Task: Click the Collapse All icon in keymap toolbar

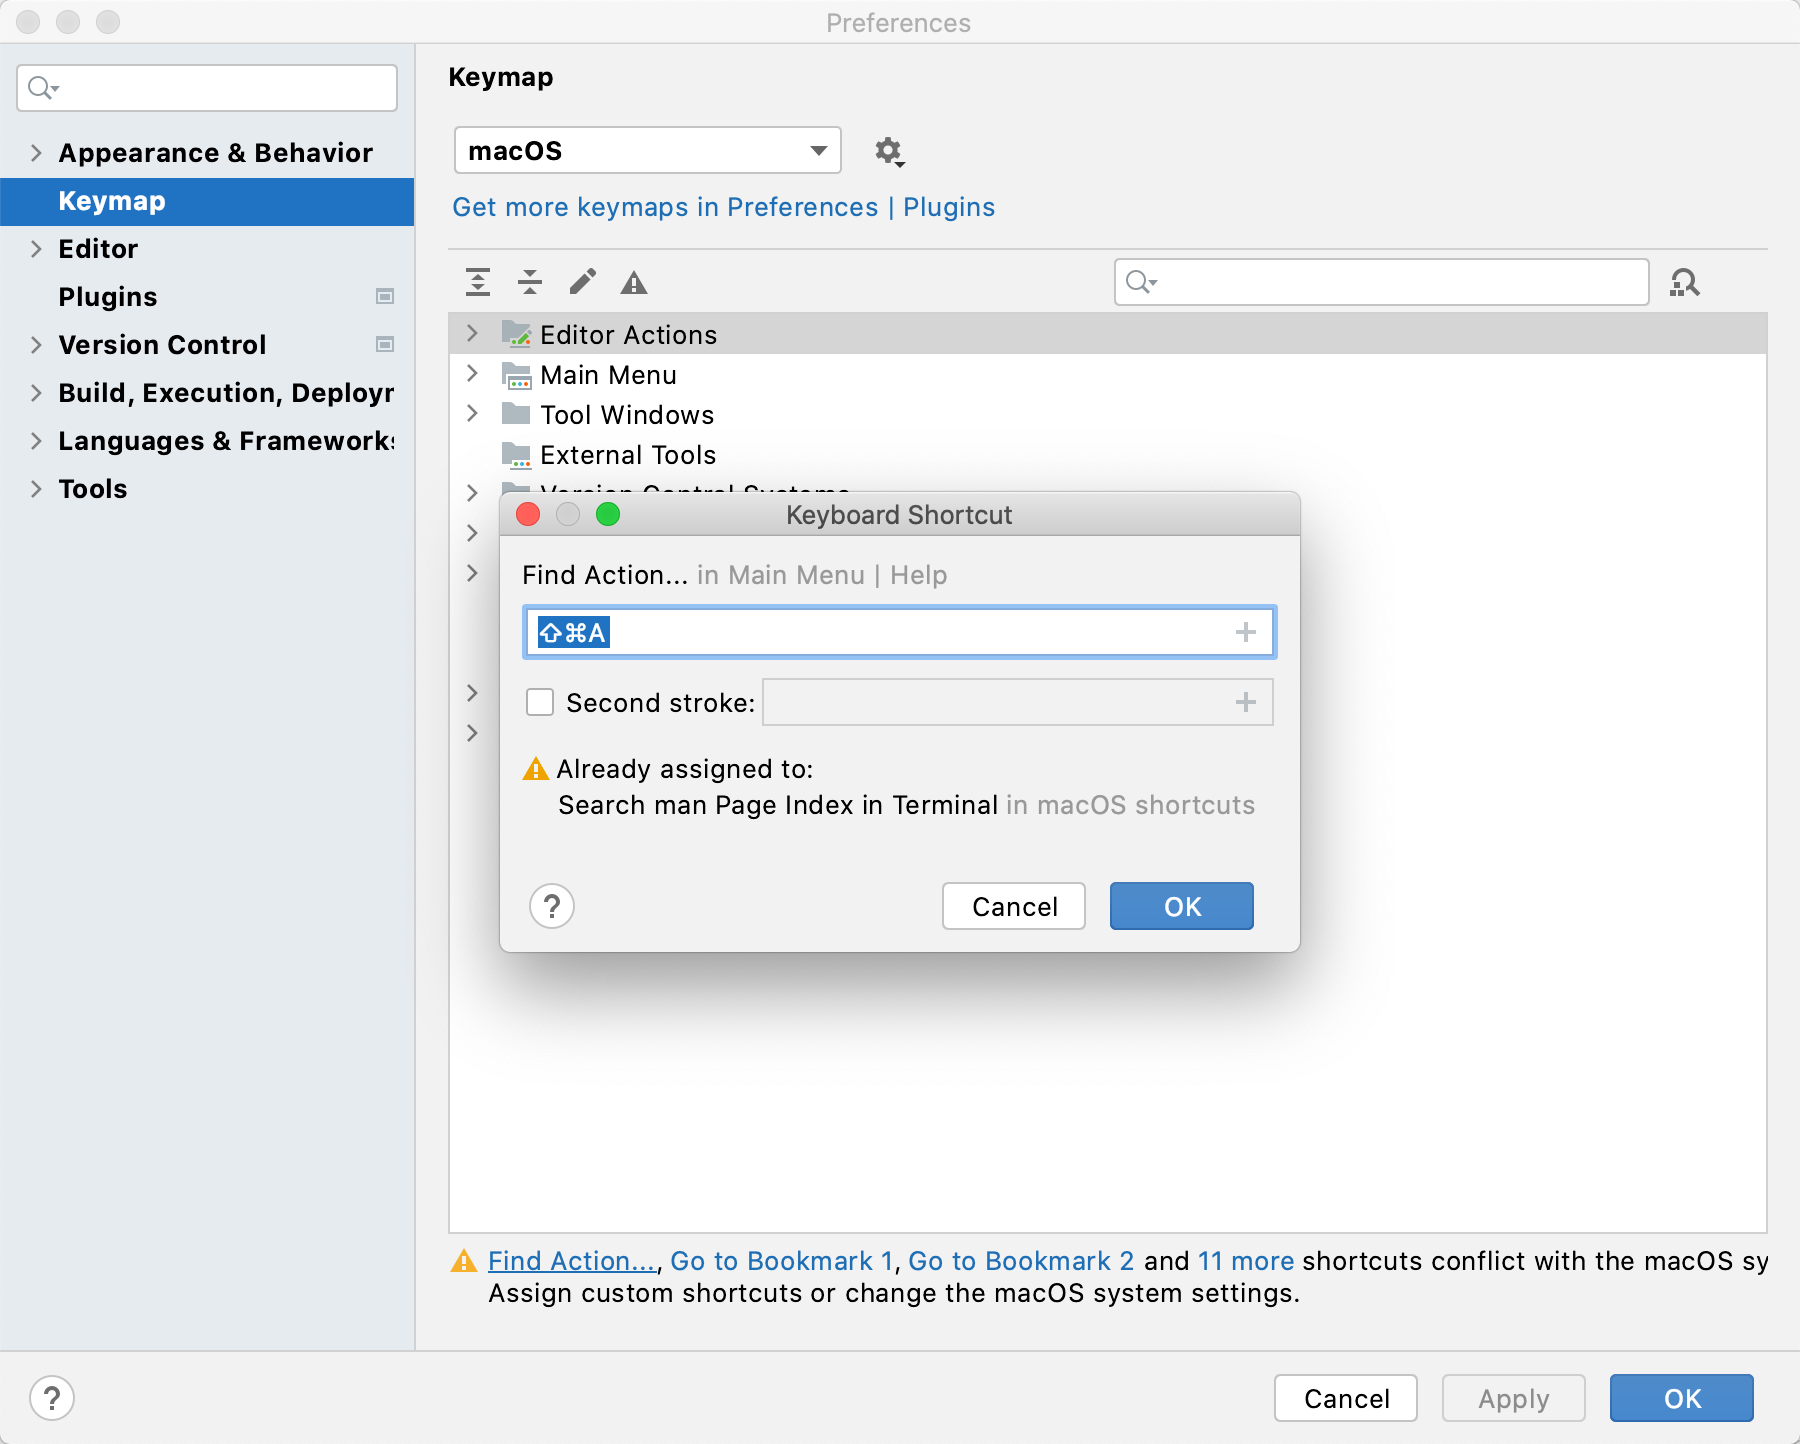Action: click(x=530, y=282)
